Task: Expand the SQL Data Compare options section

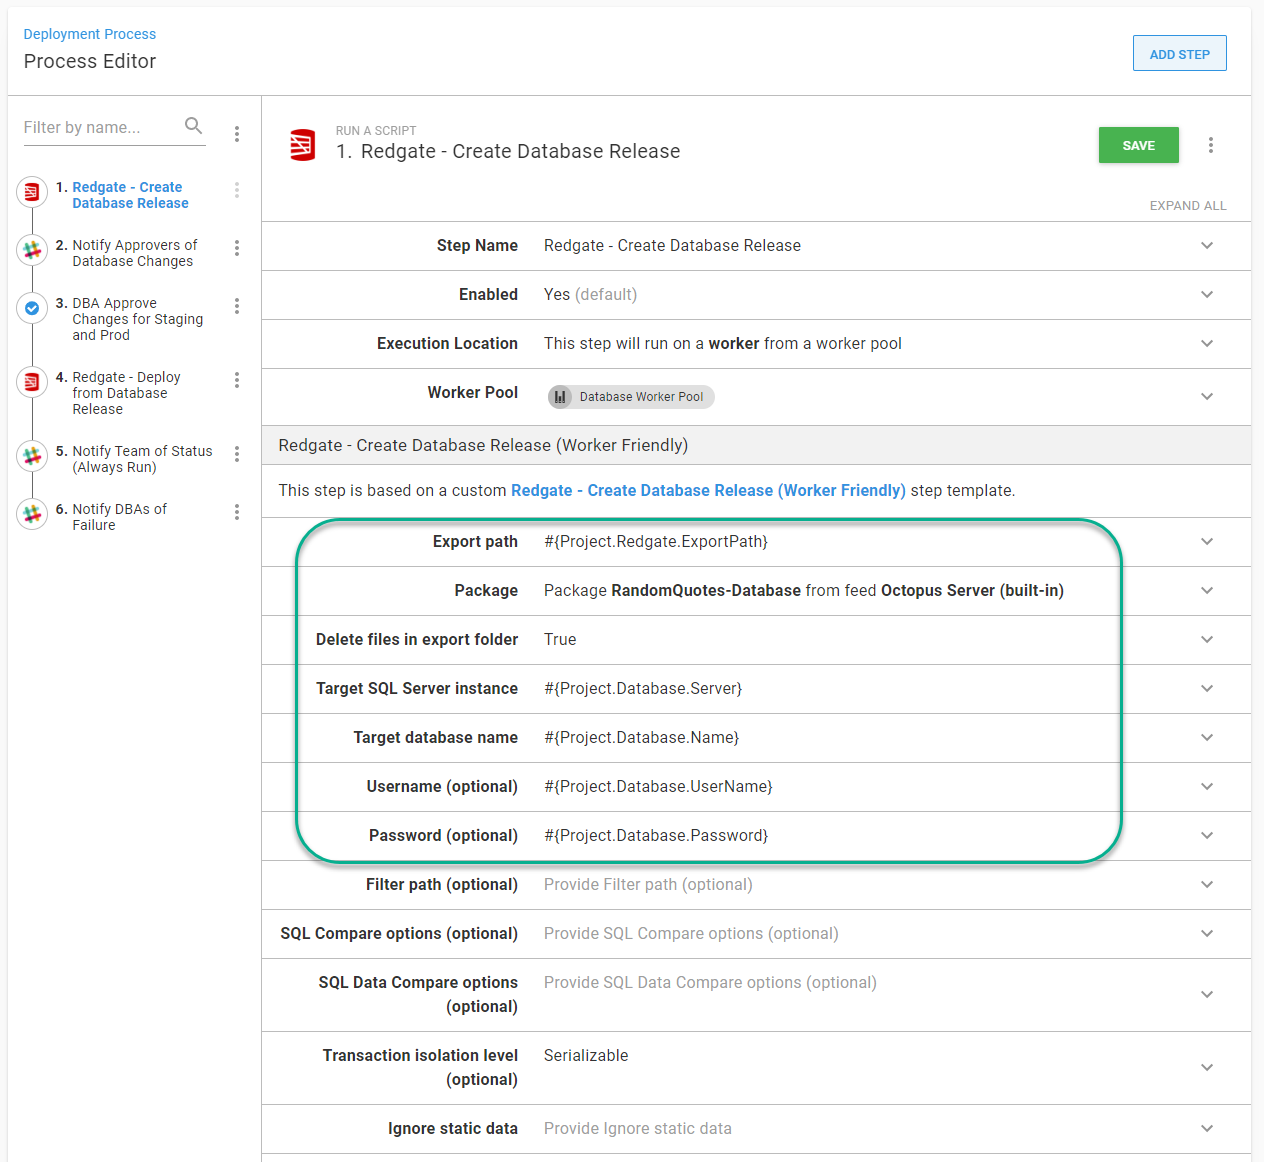Action: tap(1207, 995)
